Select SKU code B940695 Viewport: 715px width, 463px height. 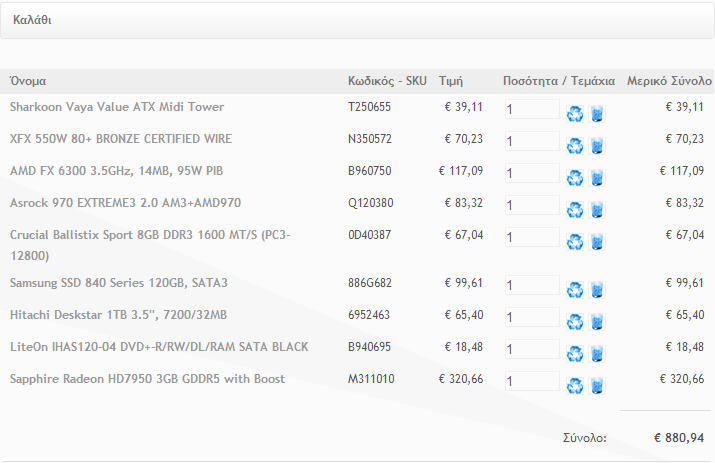point(369,347)
